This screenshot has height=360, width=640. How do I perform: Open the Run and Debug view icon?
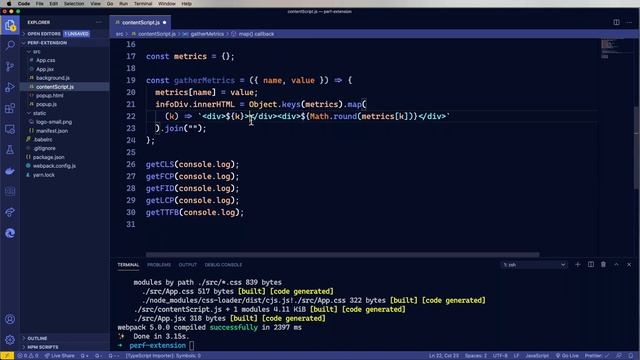[x=10, y=87]
